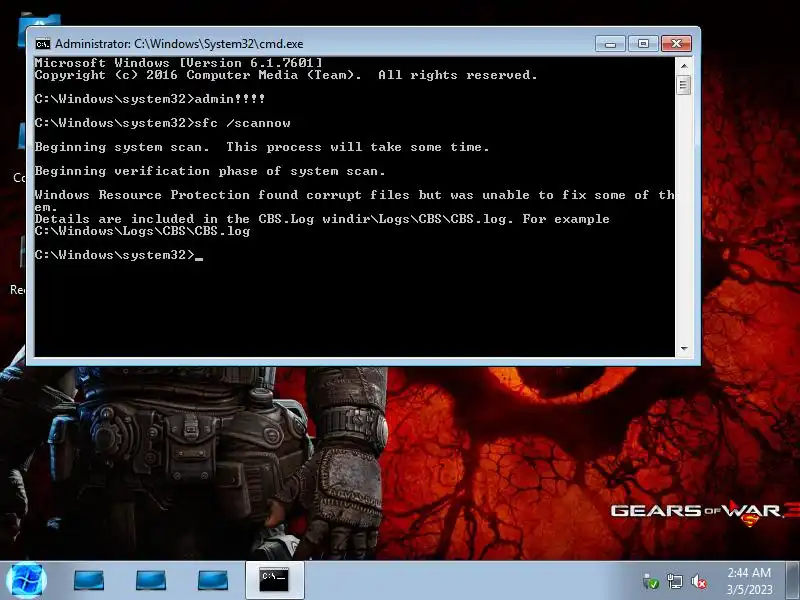Screen dimensions: 800x600
Task: Click the 'sfc /scannow' command line
Action: 163,123
